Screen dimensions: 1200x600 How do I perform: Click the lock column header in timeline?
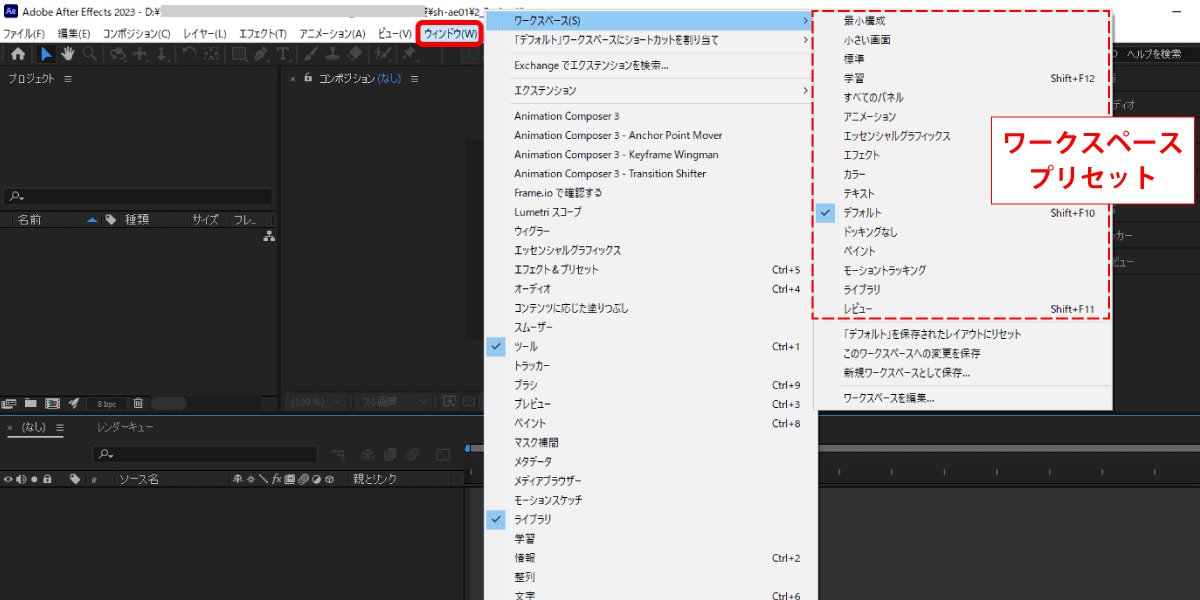coord(47,479)
